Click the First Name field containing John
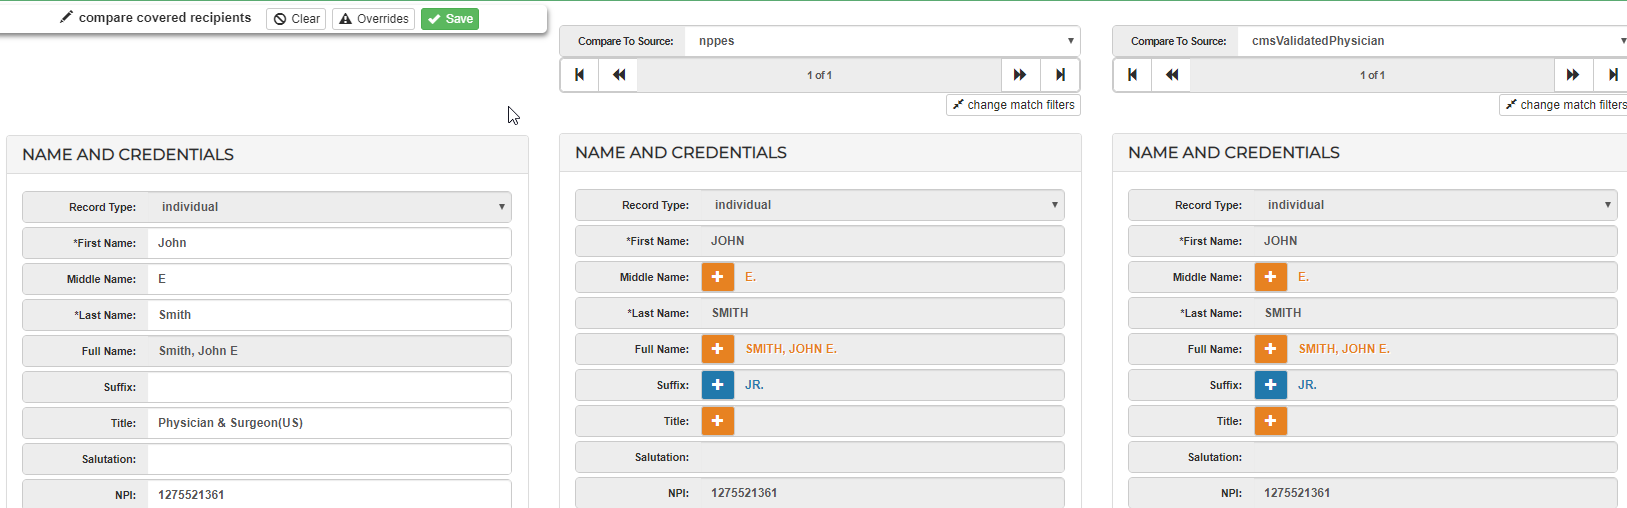1627x508 pixels. (x=330, y=243)
